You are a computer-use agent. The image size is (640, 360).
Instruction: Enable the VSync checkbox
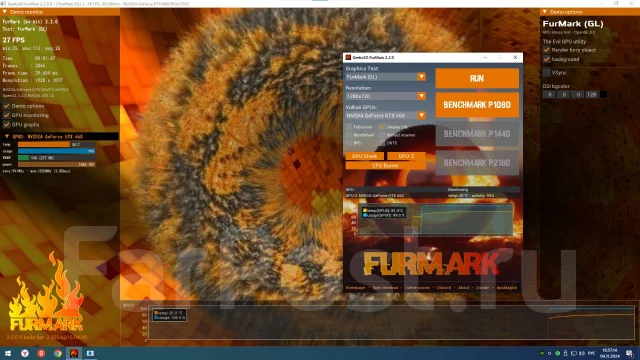click(547, 73)
